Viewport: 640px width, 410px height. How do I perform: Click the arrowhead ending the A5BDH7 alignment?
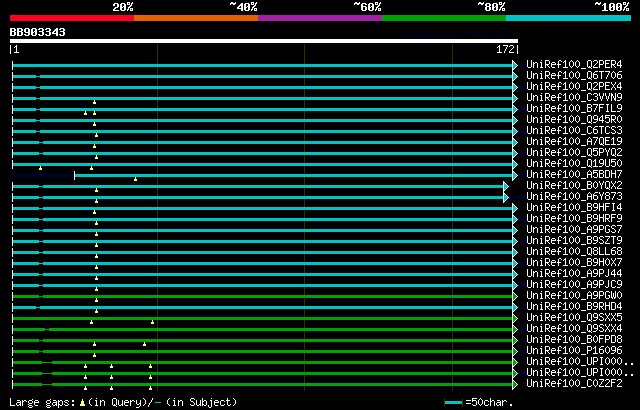pyautogui.click(x=515, y=175)
